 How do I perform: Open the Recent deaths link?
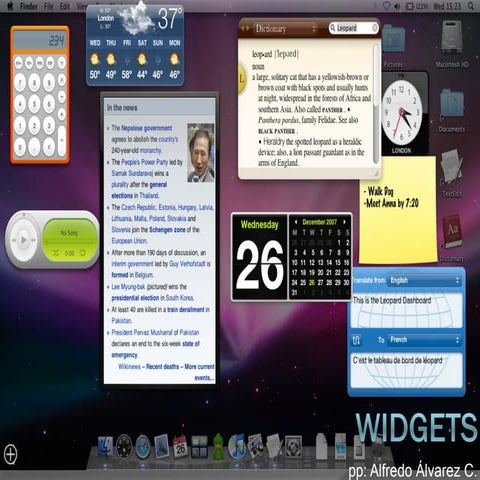click(162, 367)
